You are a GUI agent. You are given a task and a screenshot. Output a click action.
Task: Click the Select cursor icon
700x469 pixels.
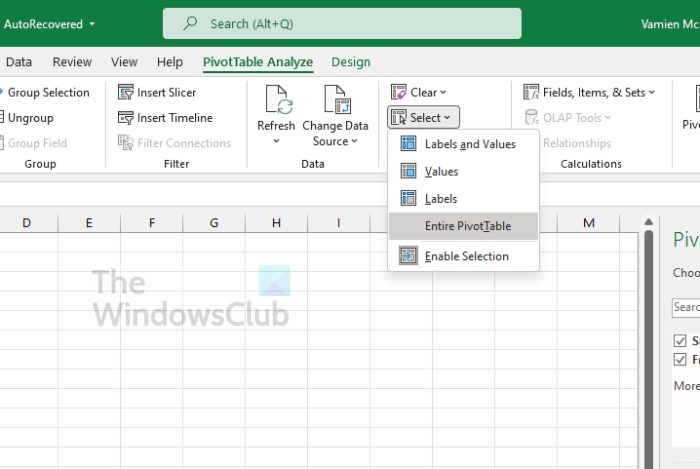click(x=399, y=117)
